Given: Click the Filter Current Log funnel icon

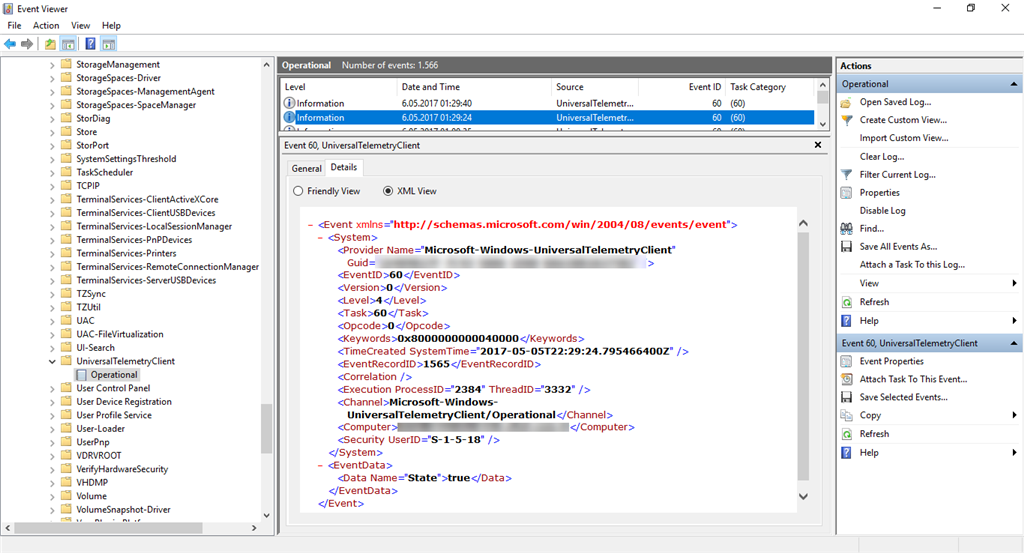Looking at the screenshot, I should [x=846, y=175].
